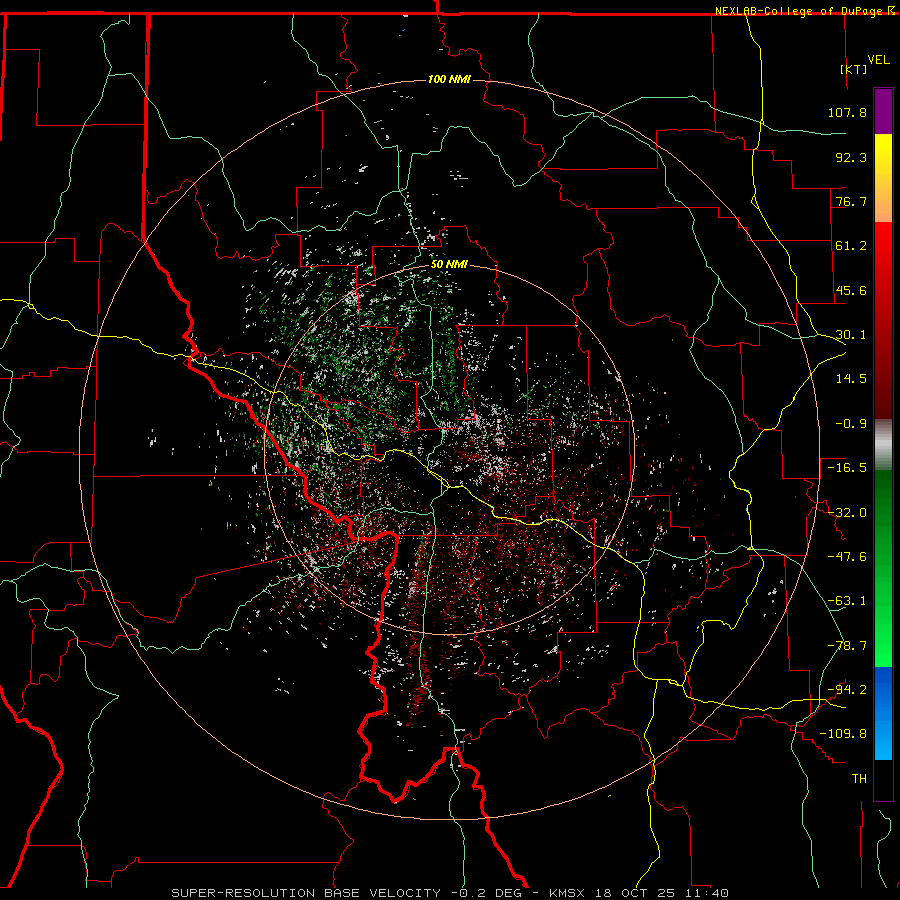
Task: Click the -47.6 velocity scale value
Action: (x=847, y=557)
